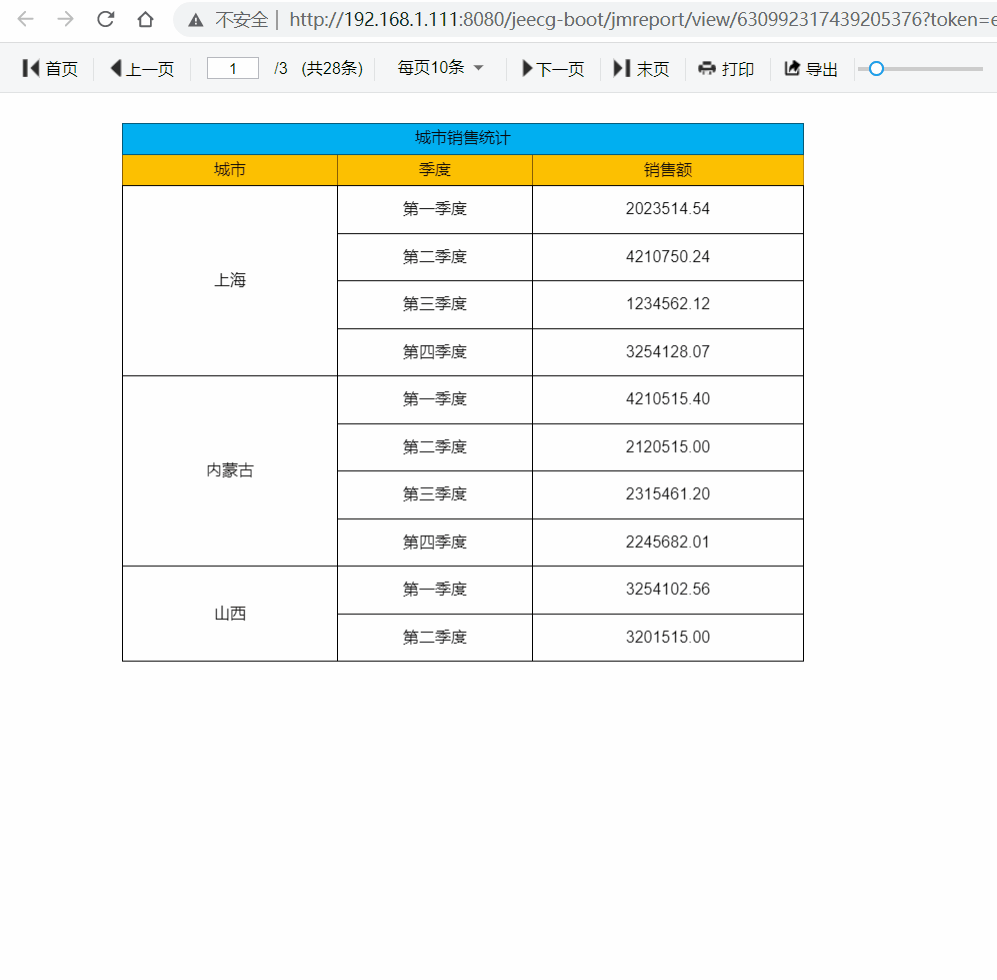997x980 pixels.
Task: Select the 销售额 column header
Action: 668,170
